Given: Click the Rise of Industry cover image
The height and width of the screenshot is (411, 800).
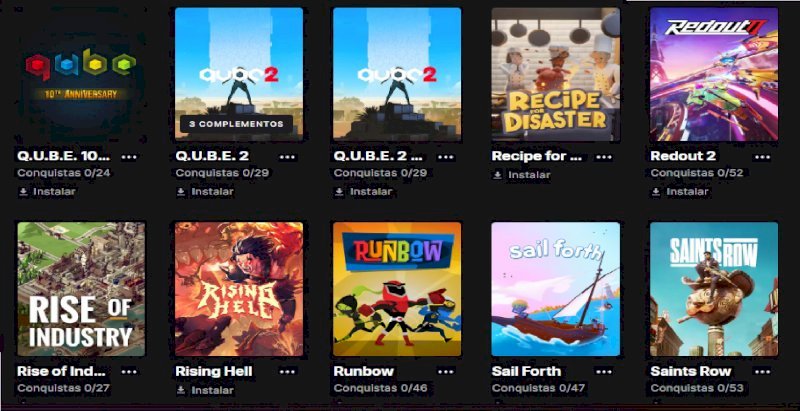Looking at the screenshot, I should pos(81,289).
